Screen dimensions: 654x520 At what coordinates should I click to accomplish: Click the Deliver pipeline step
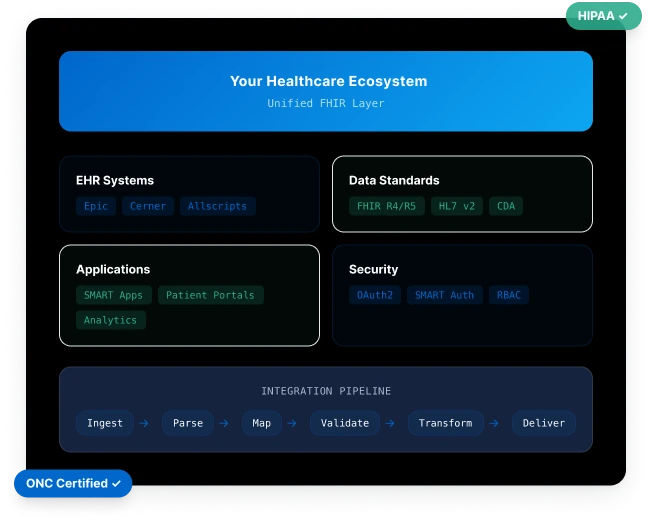544,423
